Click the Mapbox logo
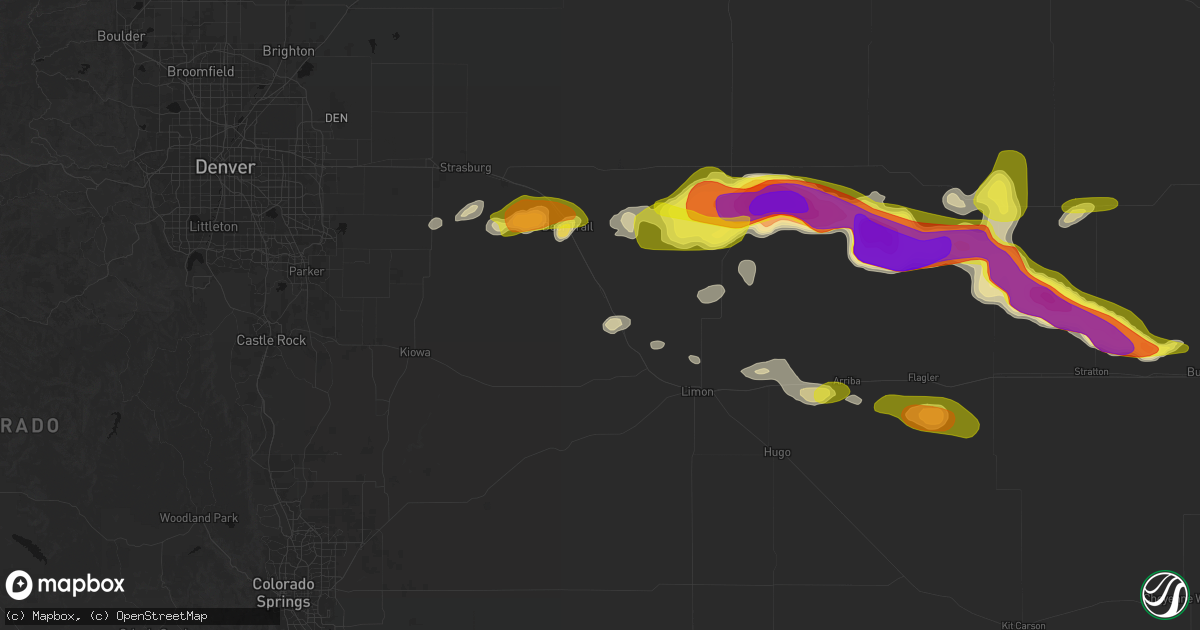Image resolution: width=1200 pixels, height=630 pixels. click(66, 585)
